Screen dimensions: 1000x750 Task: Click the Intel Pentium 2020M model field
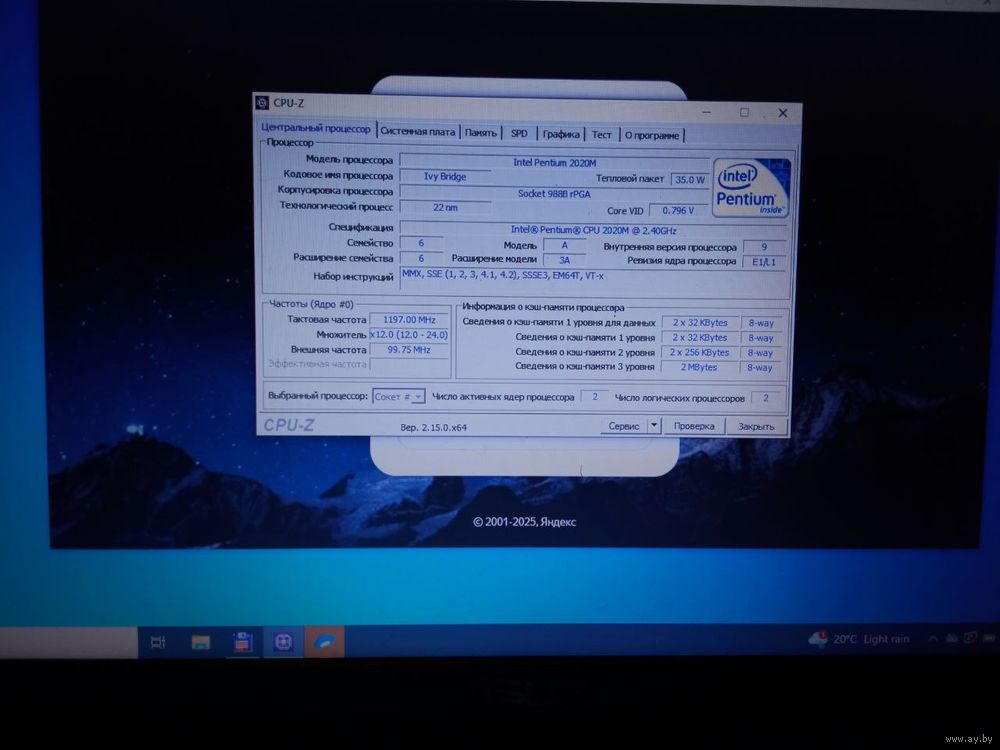(554, 162)
